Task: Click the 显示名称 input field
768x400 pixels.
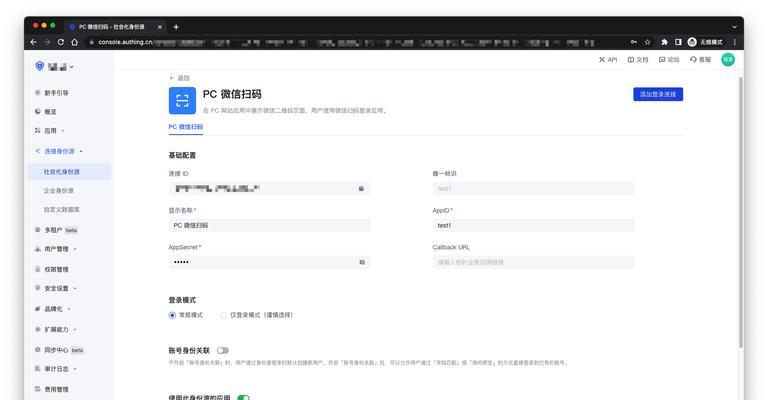Action: pyautogui.click(x=269, y=225)
